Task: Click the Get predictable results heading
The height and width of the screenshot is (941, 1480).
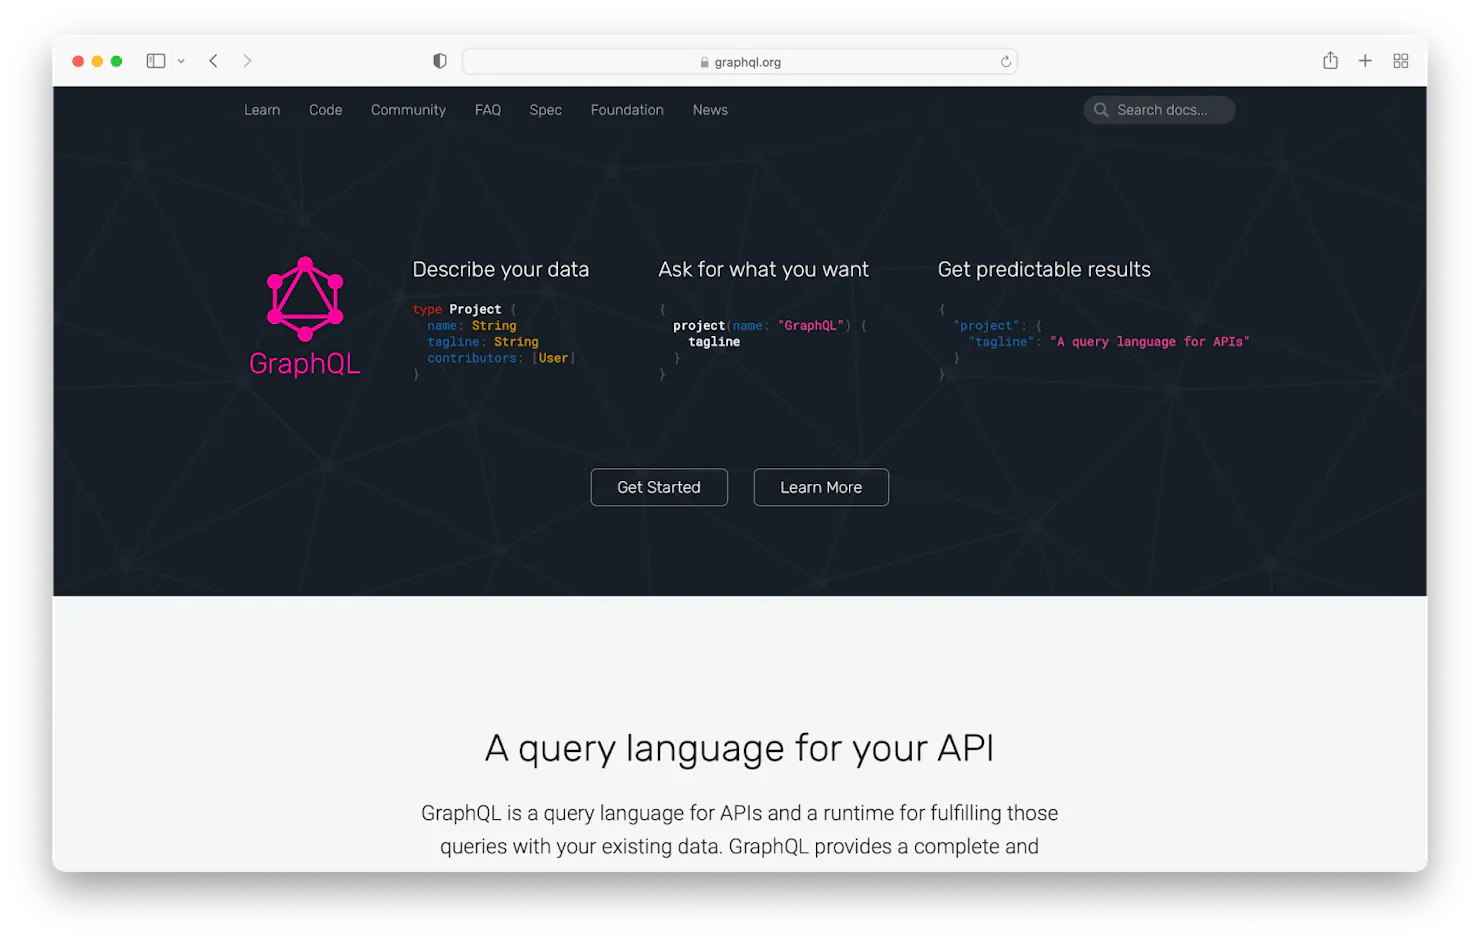Action: 1044,269
